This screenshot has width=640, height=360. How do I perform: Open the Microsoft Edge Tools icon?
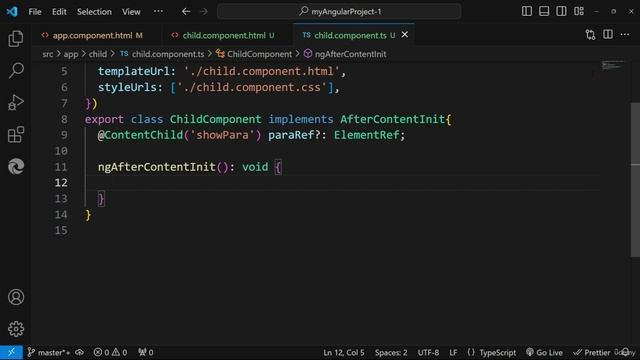pos(16,167)
